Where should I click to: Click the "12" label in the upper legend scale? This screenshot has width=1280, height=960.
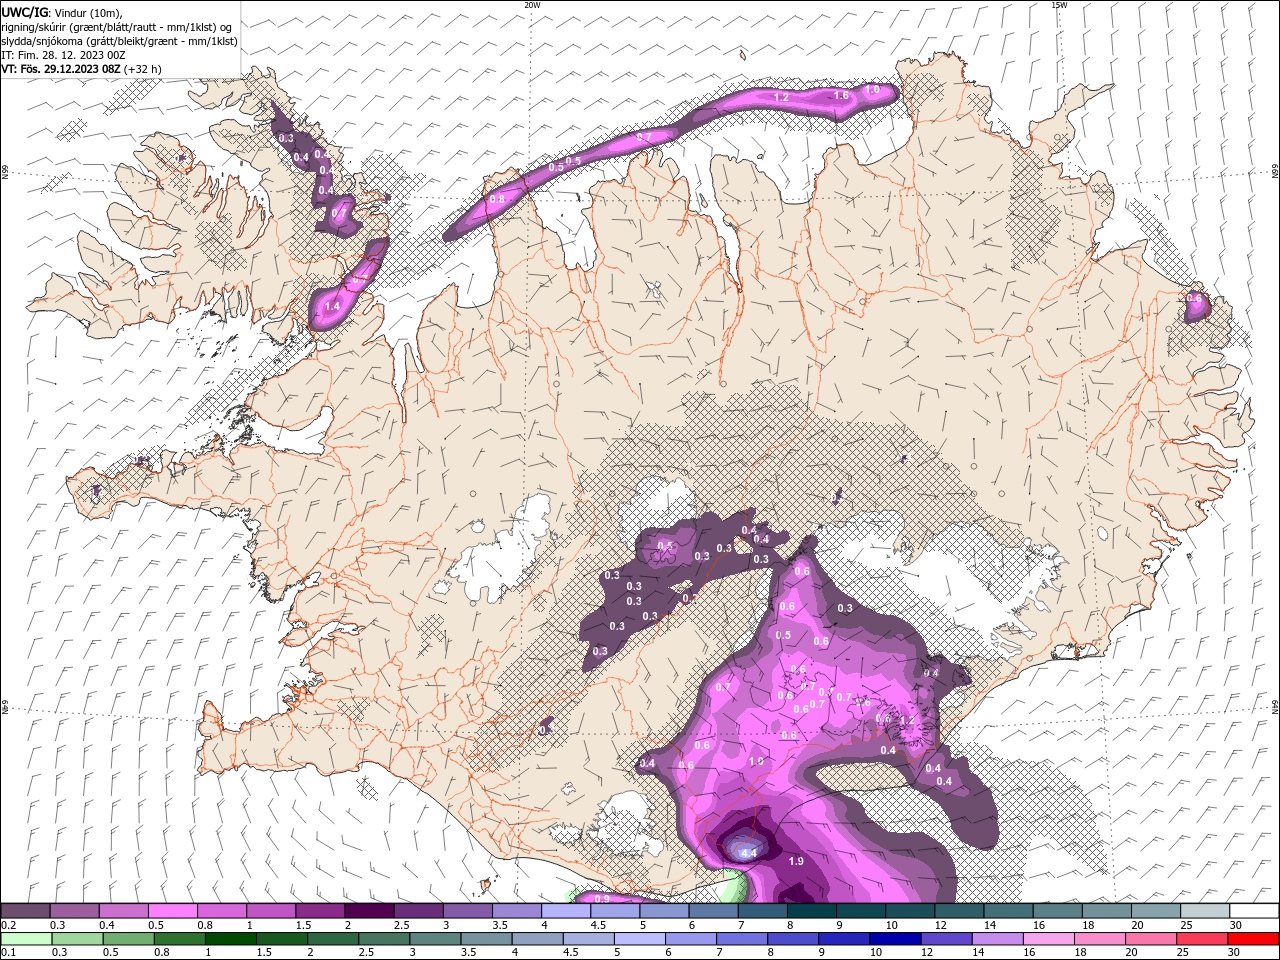940,925
